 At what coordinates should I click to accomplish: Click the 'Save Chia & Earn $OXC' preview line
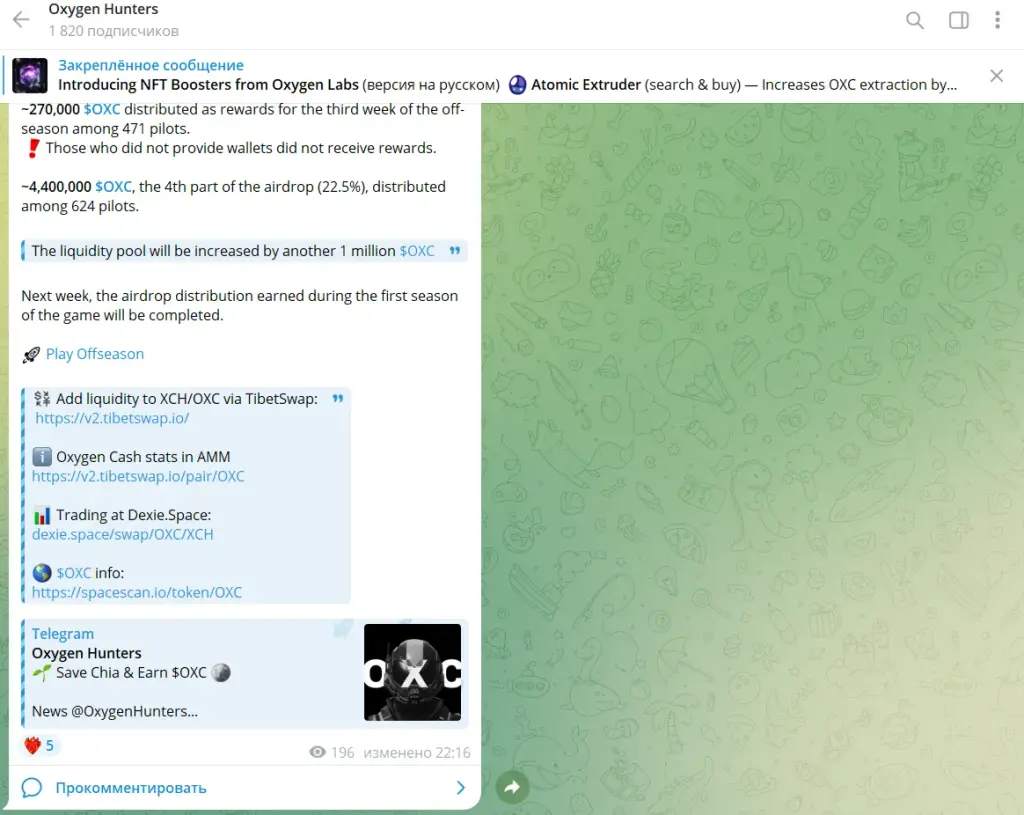pyautogui.click(x=131, y=673)
